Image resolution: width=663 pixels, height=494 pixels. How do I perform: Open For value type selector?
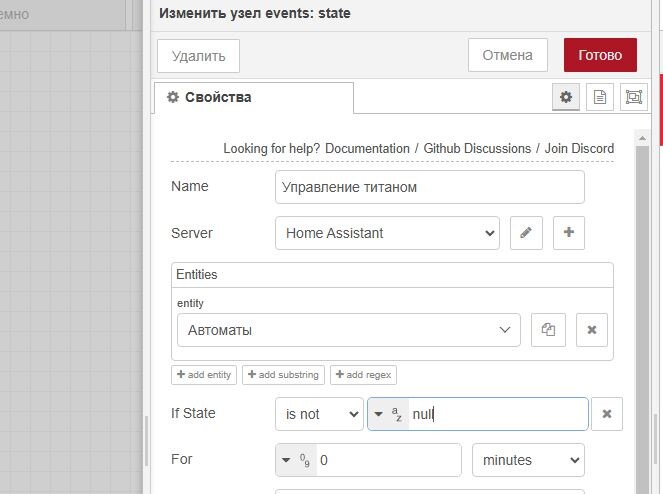[x=296, y=460]
